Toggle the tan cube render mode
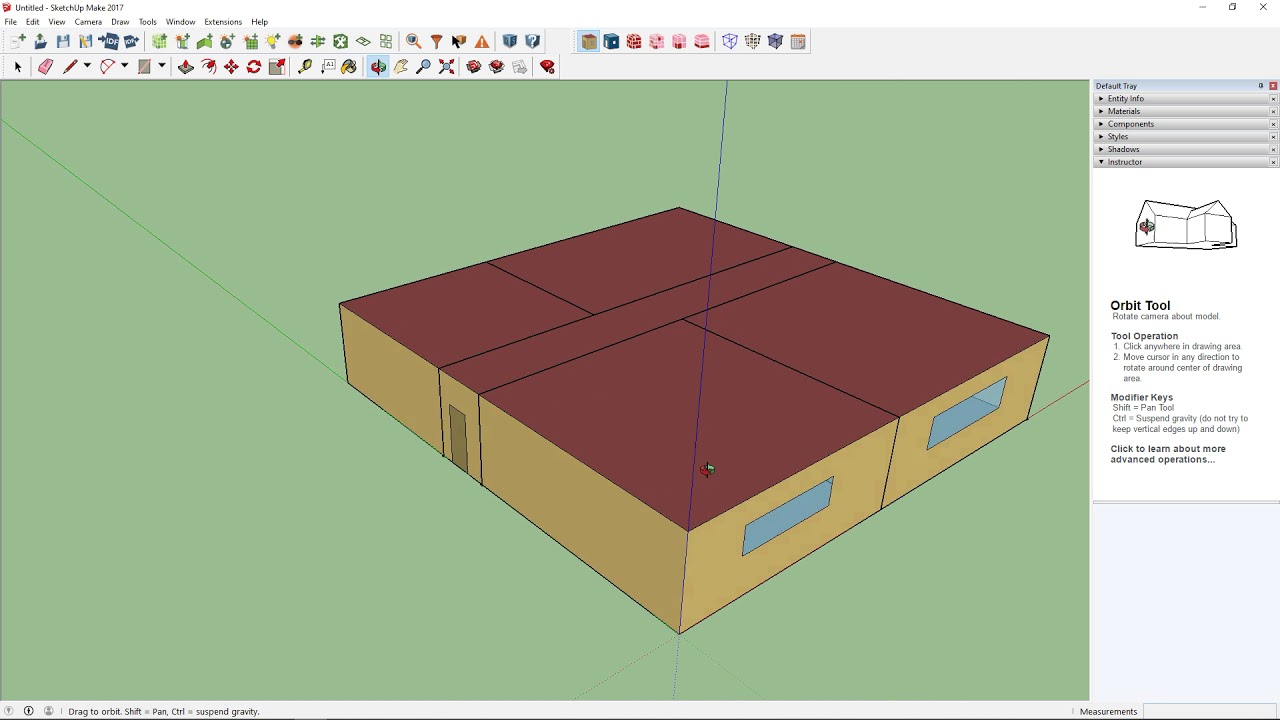 [x=589, y=41]
